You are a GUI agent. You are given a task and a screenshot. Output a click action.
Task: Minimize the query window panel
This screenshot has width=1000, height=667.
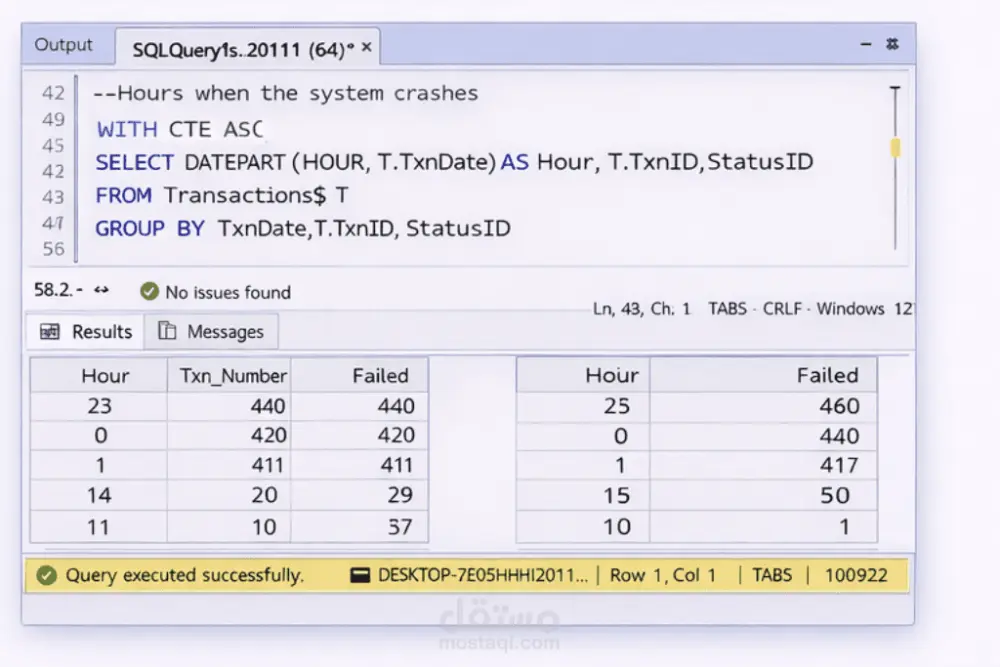pos(865,44)
